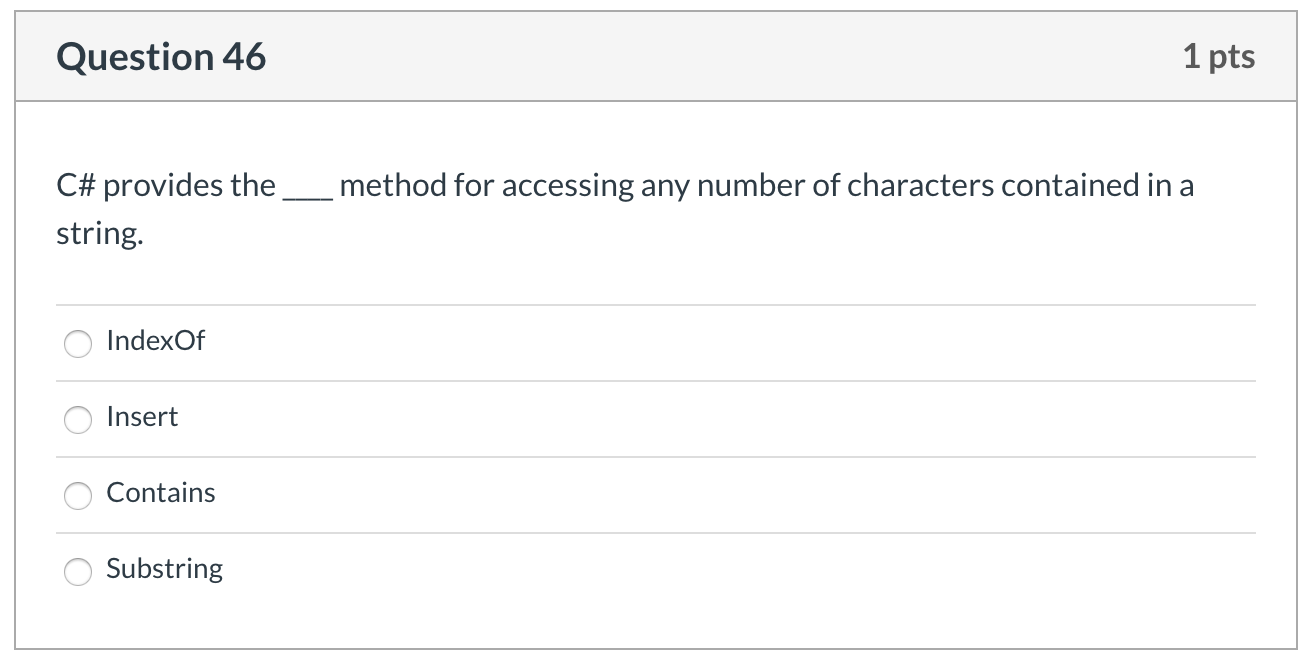This screenshot has height=658, width=1306.
Task: Click the Contains radio circle
Action: 78,495
